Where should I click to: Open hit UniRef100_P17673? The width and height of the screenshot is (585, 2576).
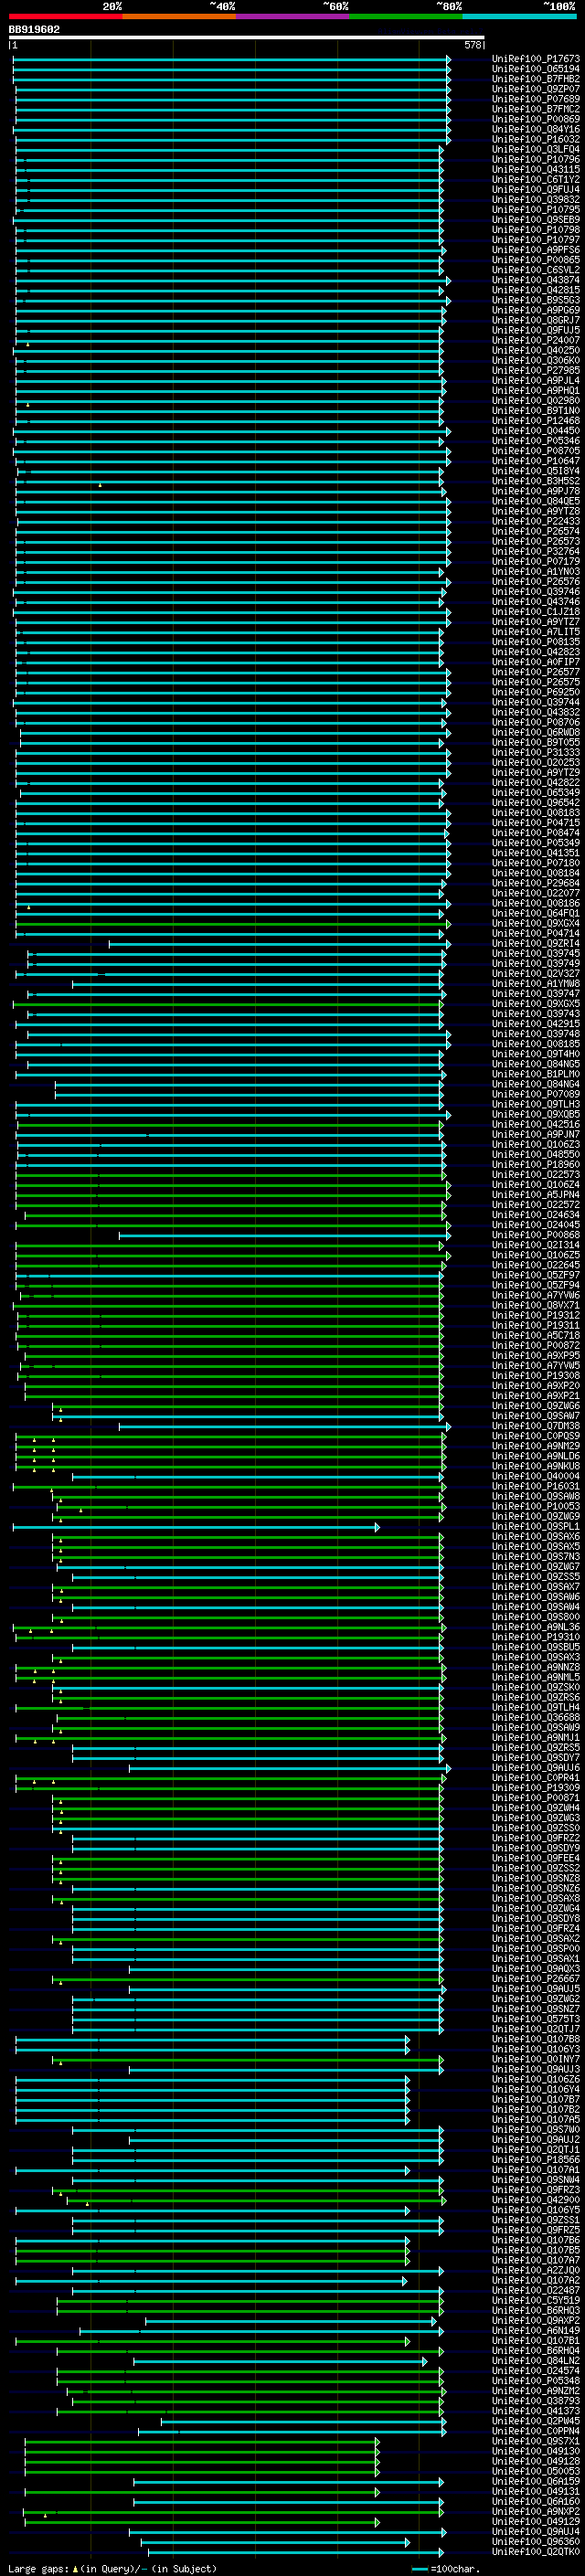[536, 59]
